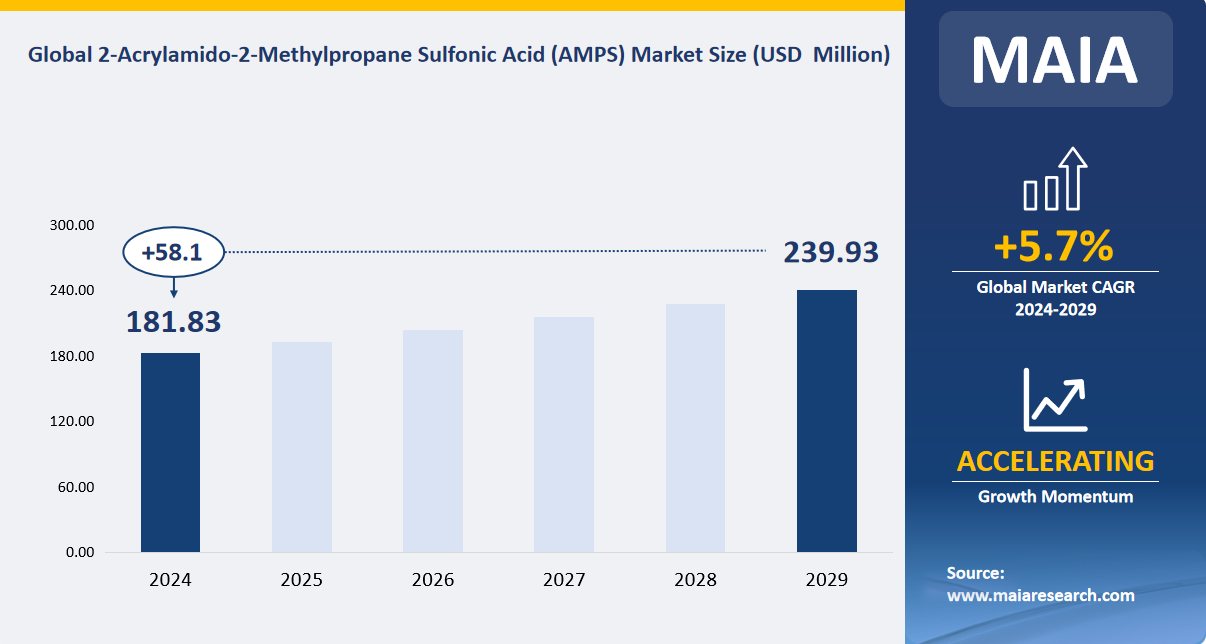Click the chart title text
This screenshot has width=1206, height=644.
point(459,55)
